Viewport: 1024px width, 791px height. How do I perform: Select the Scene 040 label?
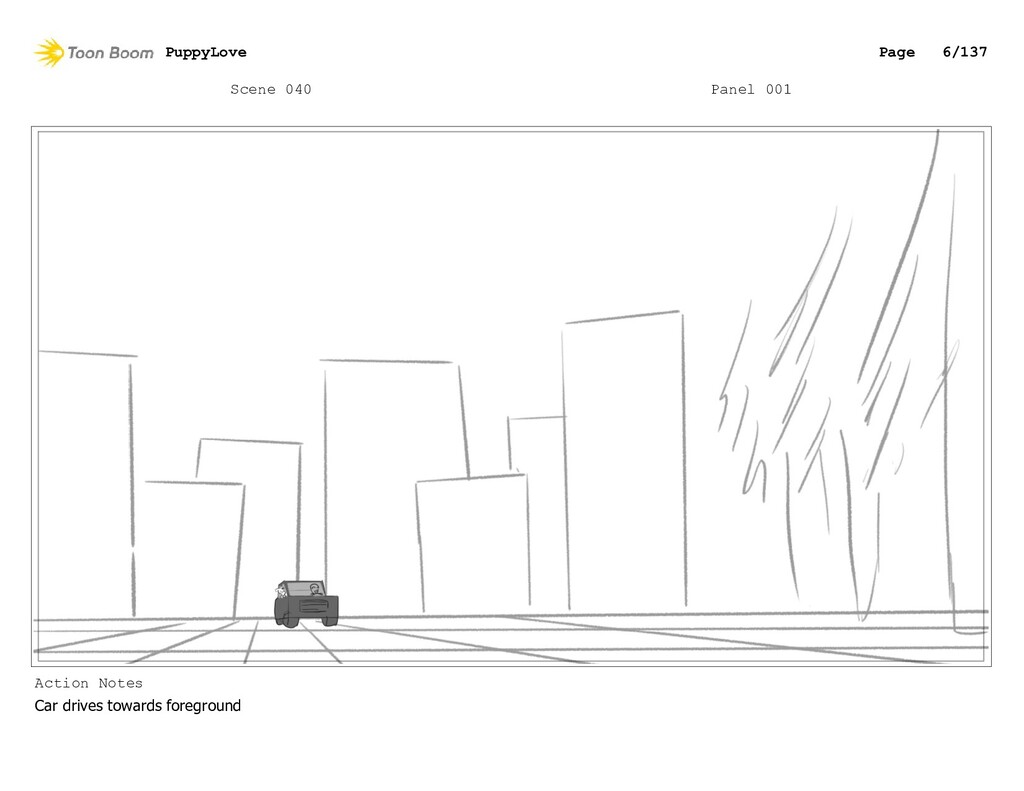pyautogui.click(x=270, y=89)
